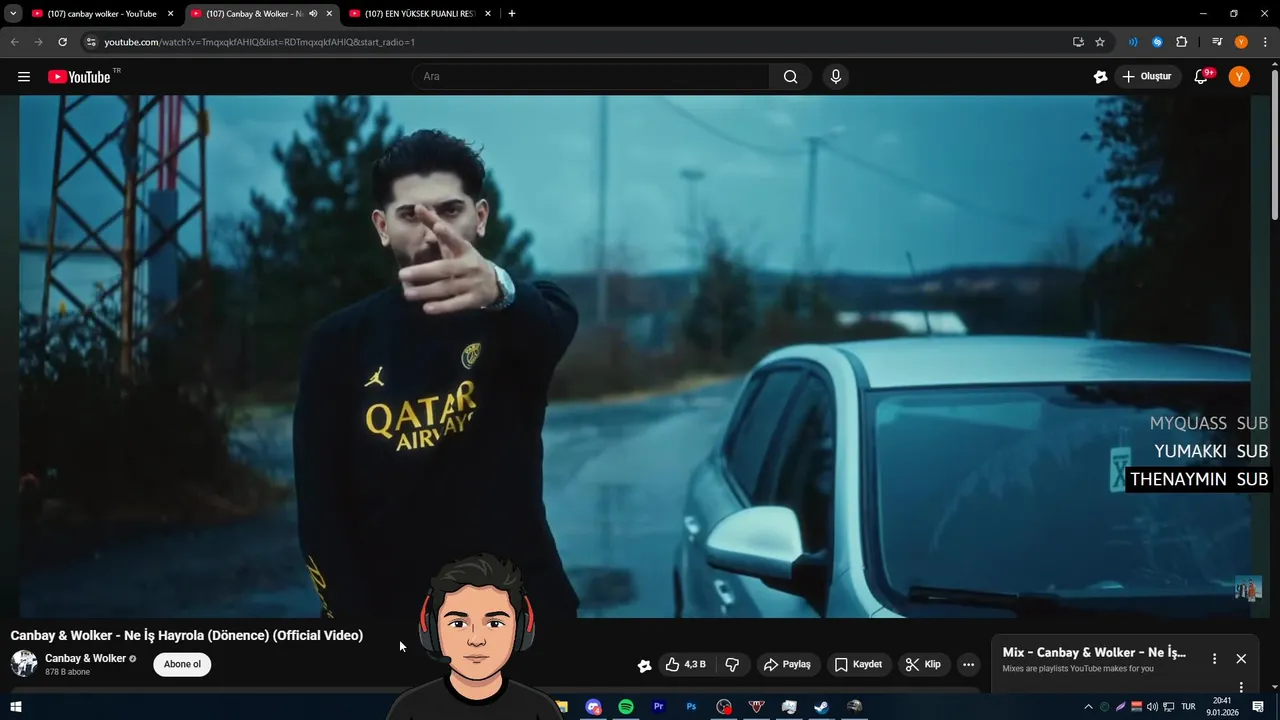Open the notifications bell
This screenshot has height=720, width=1280.
point(1202,77)
